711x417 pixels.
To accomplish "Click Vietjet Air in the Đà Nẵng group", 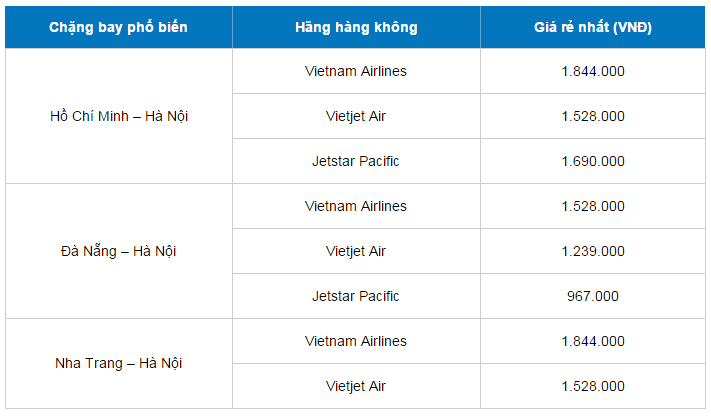I will coord(356,251).
